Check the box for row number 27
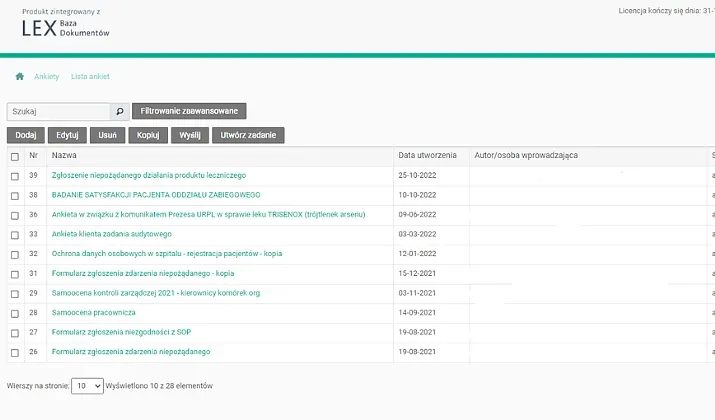The width and height of the screenshot is (715, 420). [15, 333]
